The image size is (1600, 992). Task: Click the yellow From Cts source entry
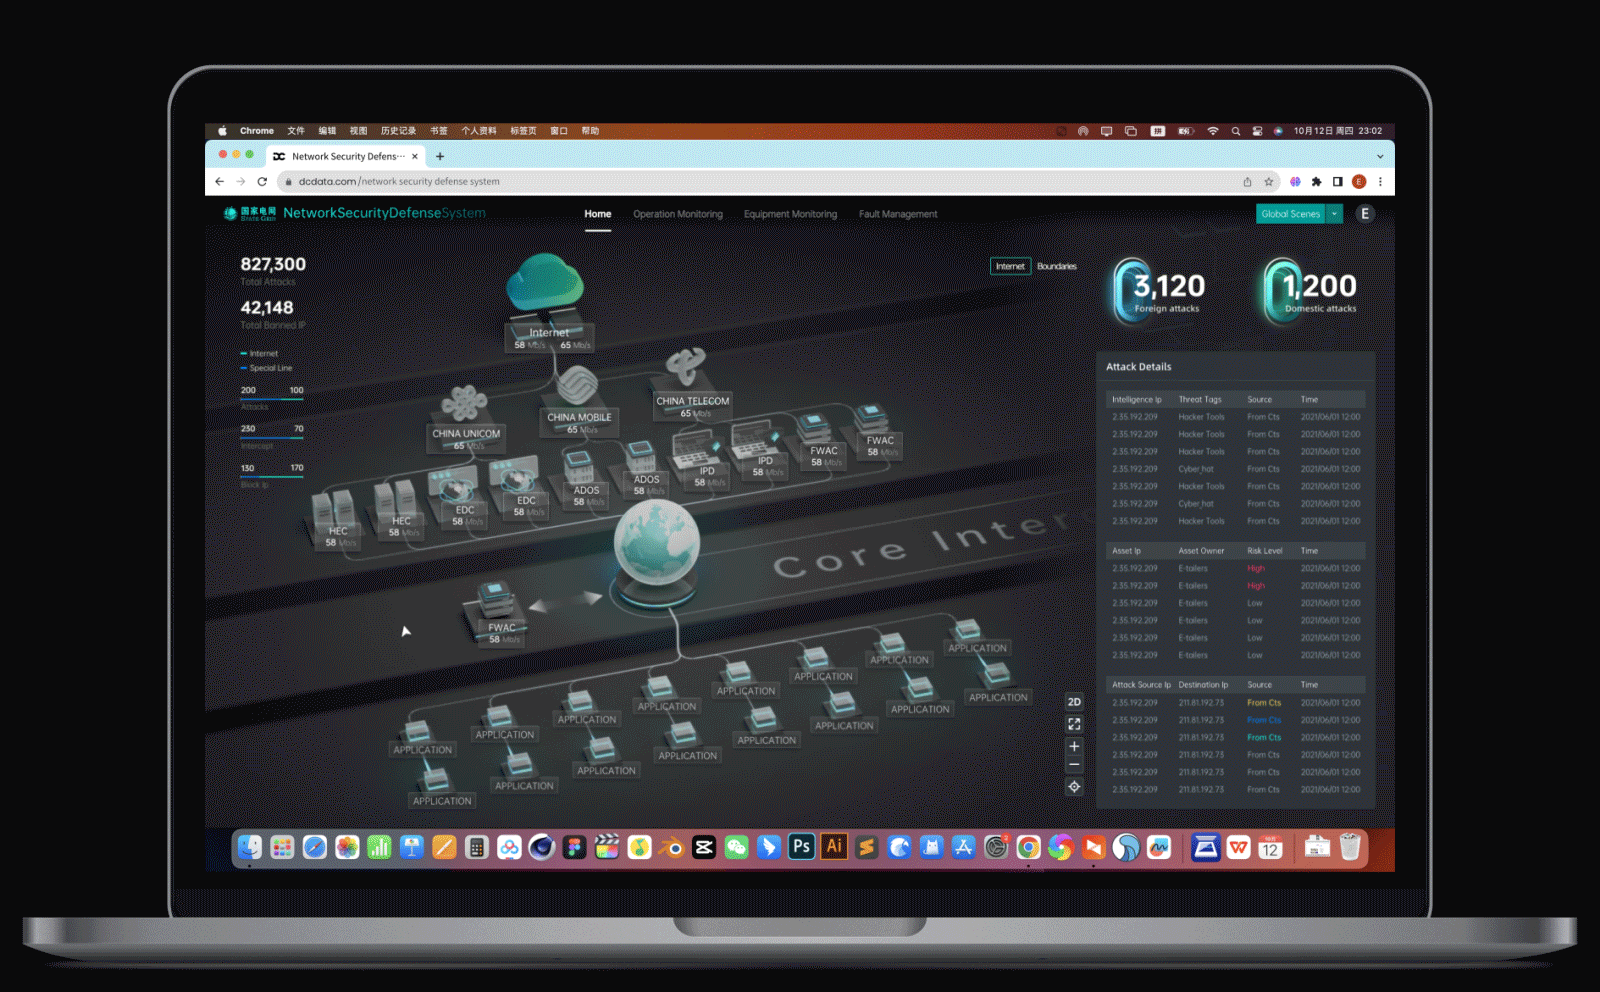[1264, 703]
